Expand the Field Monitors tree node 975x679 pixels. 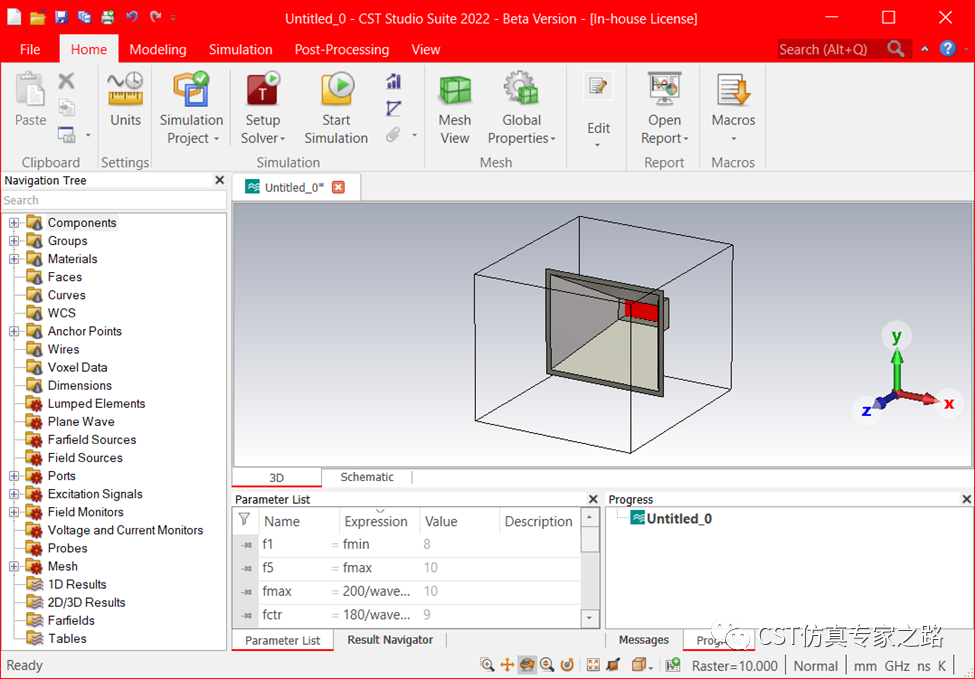[x=14, y=512]
